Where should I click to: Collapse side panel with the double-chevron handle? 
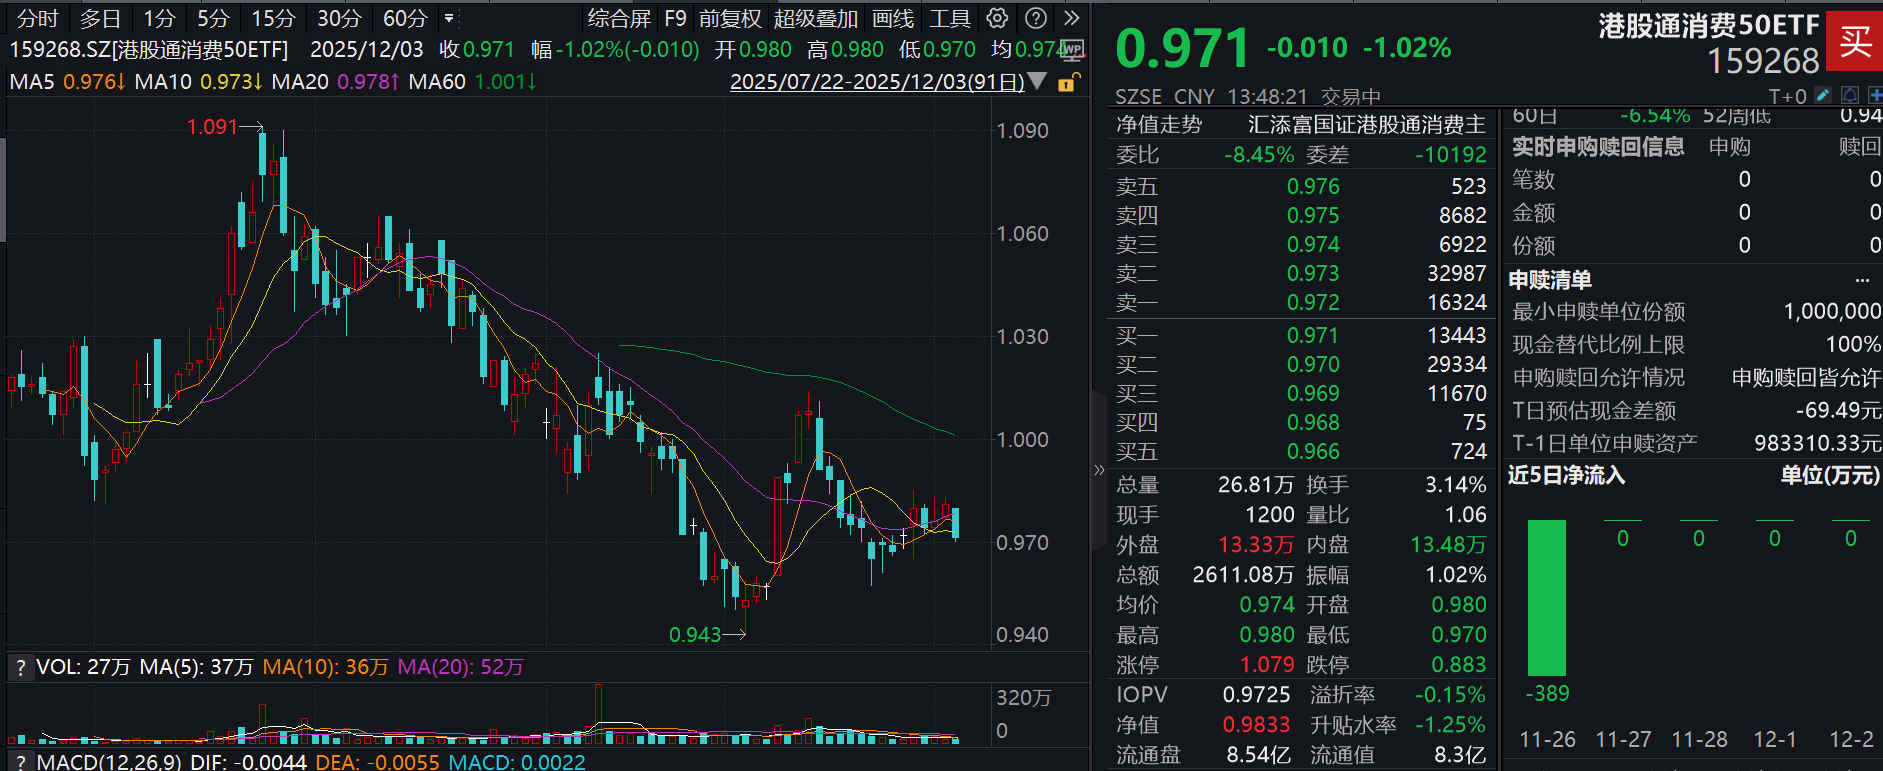1099,469
